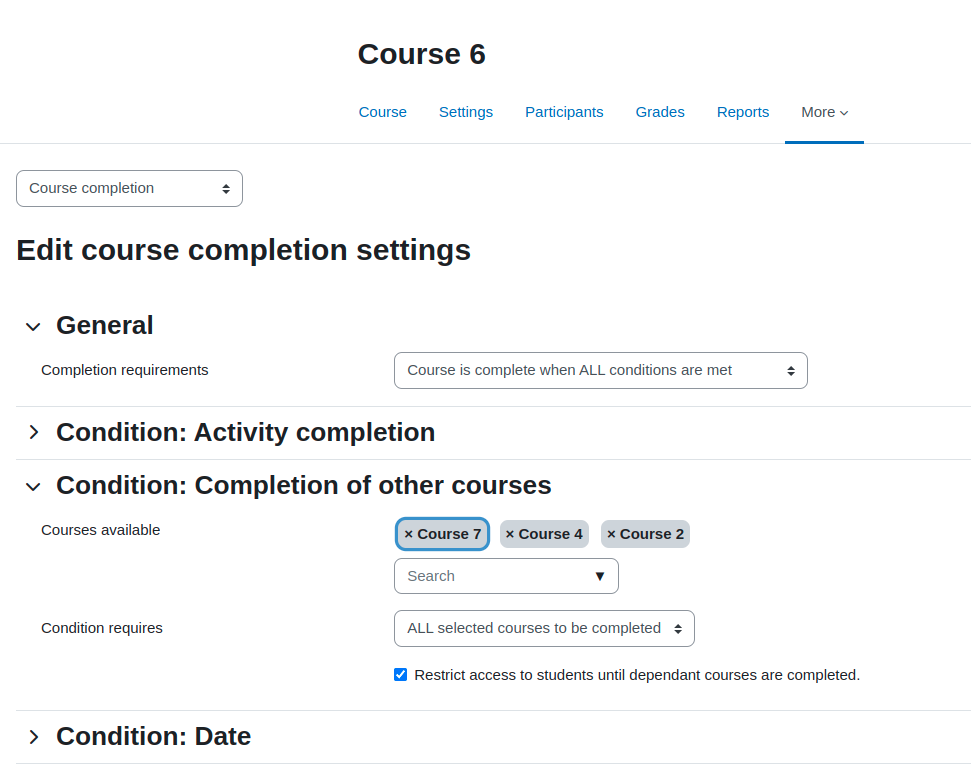
Task: Uncheck Restrict access to students checkbox
Action: click(x=401, y=674)
